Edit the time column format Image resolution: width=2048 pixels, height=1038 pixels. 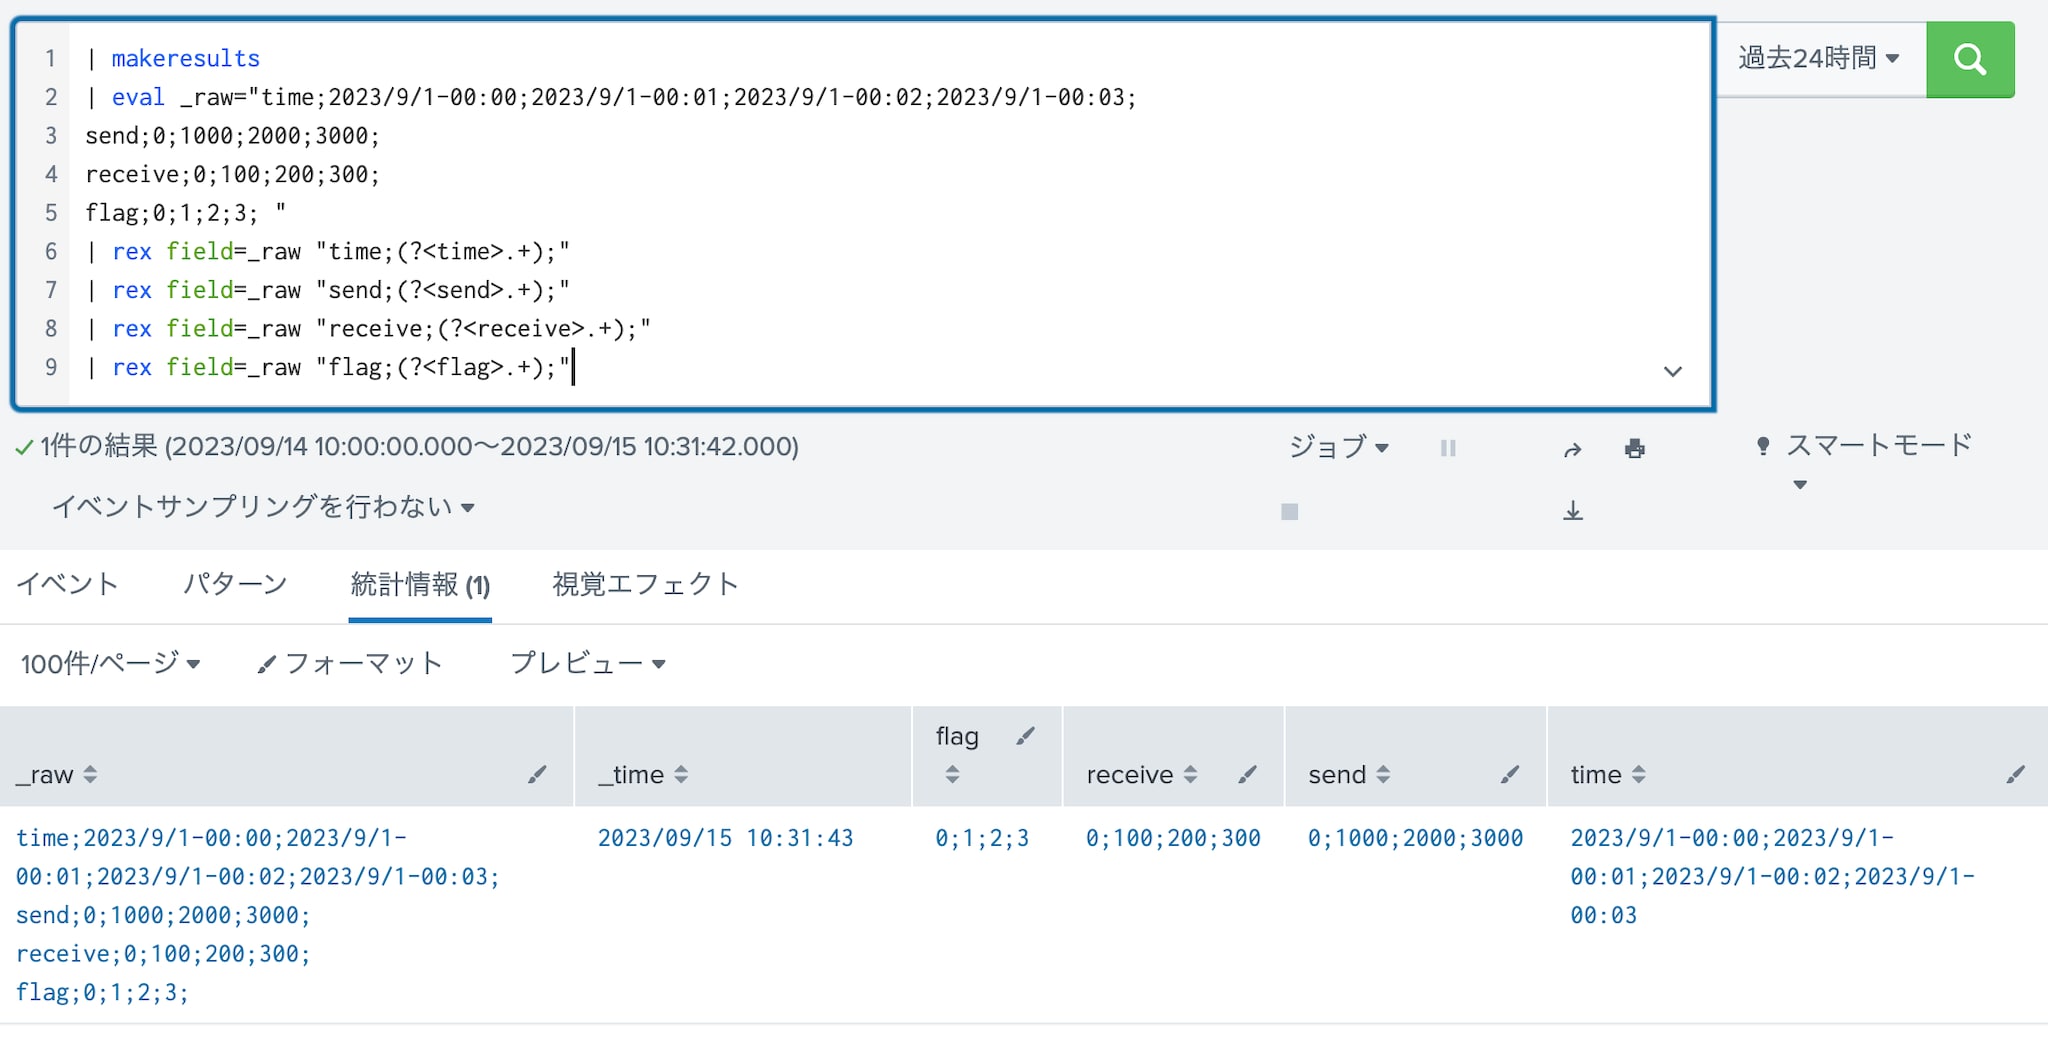pyautogui.click(x=2015, y=774)
